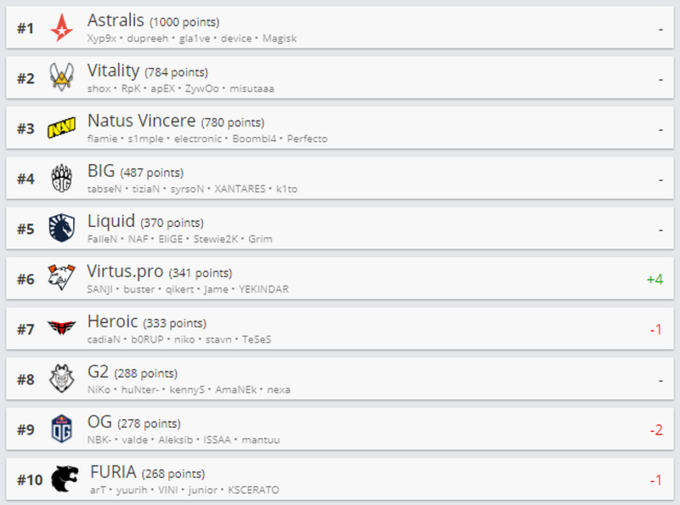
Task: Click the -2 rank change for OG
Action: (x=656, y=430)
